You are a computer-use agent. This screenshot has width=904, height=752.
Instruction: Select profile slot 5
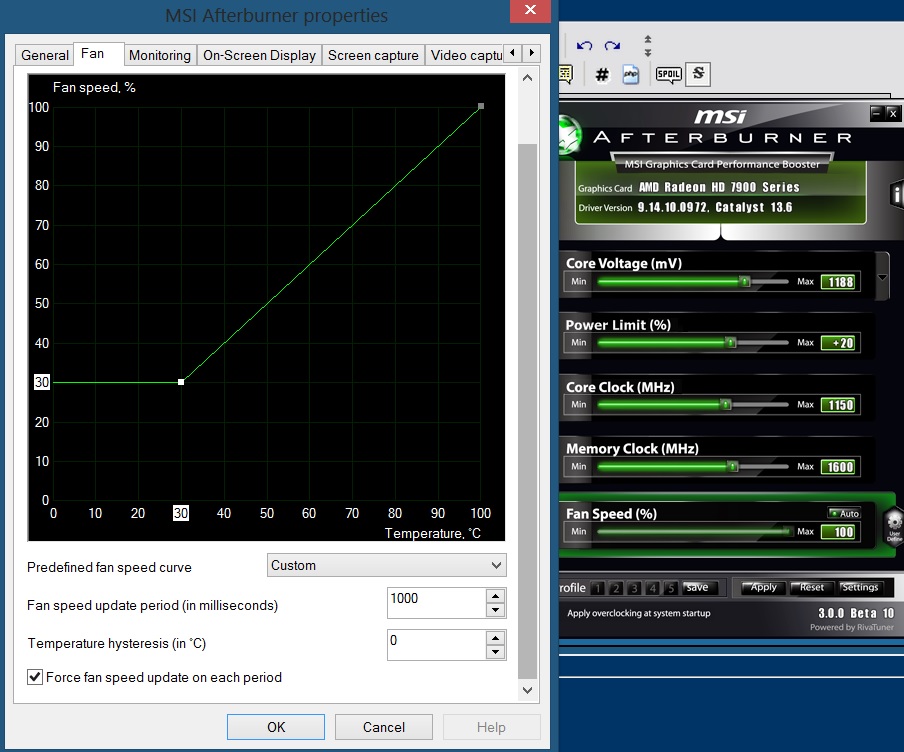coord(671,588)
